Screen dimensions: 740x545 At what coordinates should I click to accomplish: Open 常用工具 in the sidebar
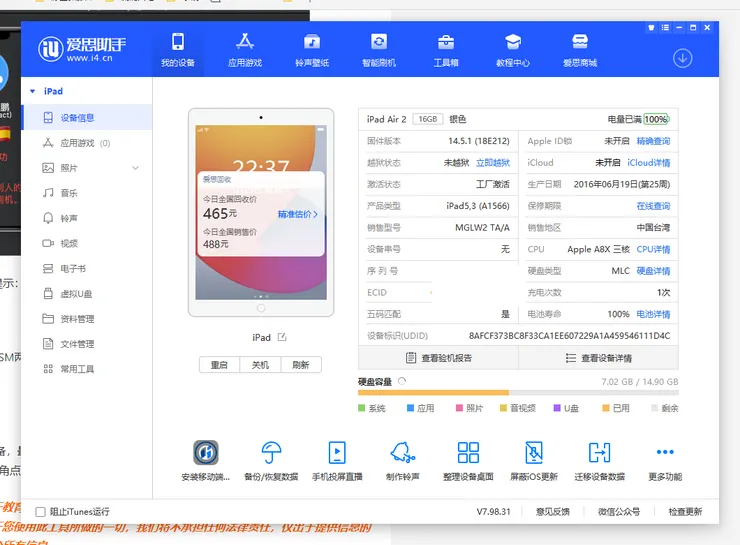[x=87, y=369]
